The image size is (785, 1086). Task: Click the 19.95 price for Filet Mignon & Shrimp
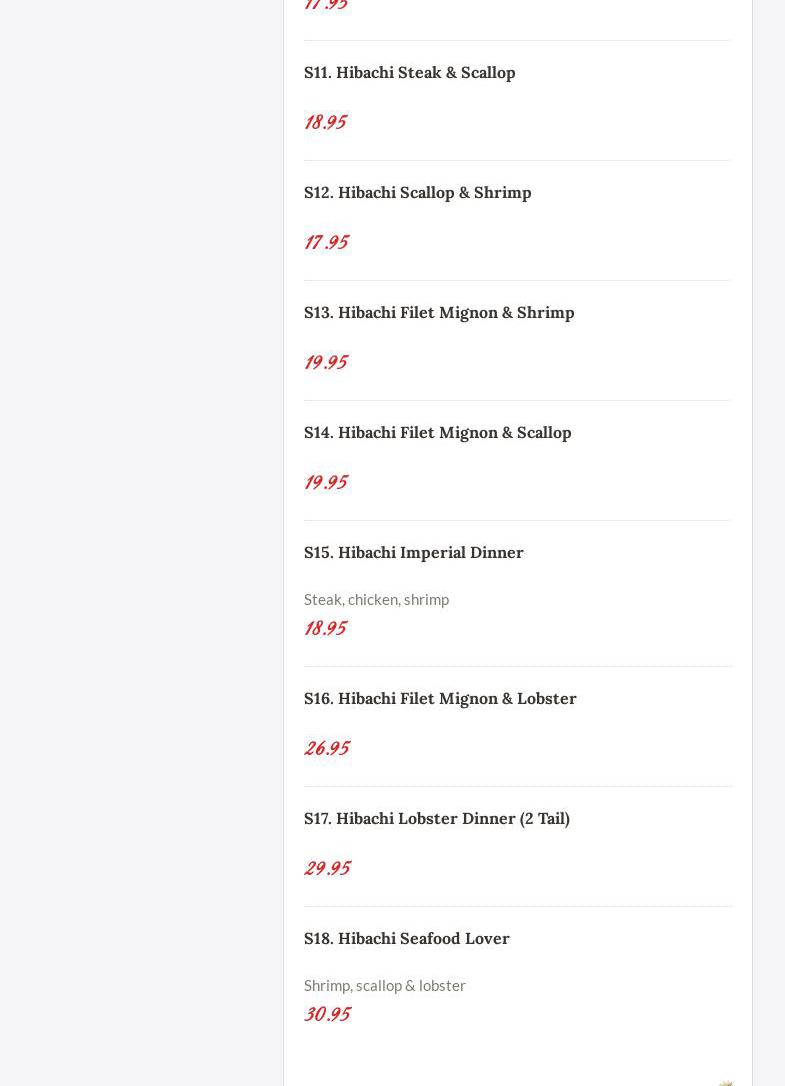[325, 362]
